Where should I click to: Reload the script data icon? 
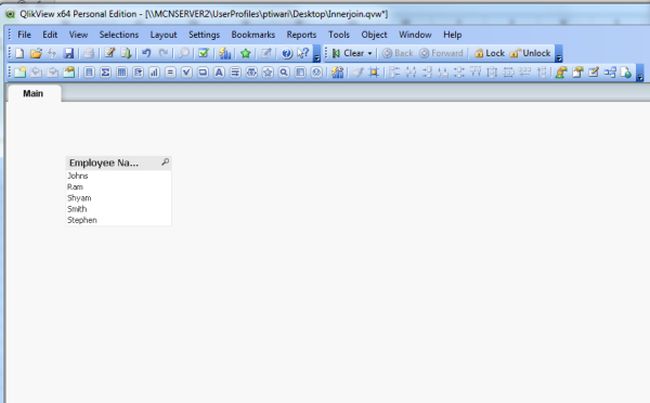126,53
